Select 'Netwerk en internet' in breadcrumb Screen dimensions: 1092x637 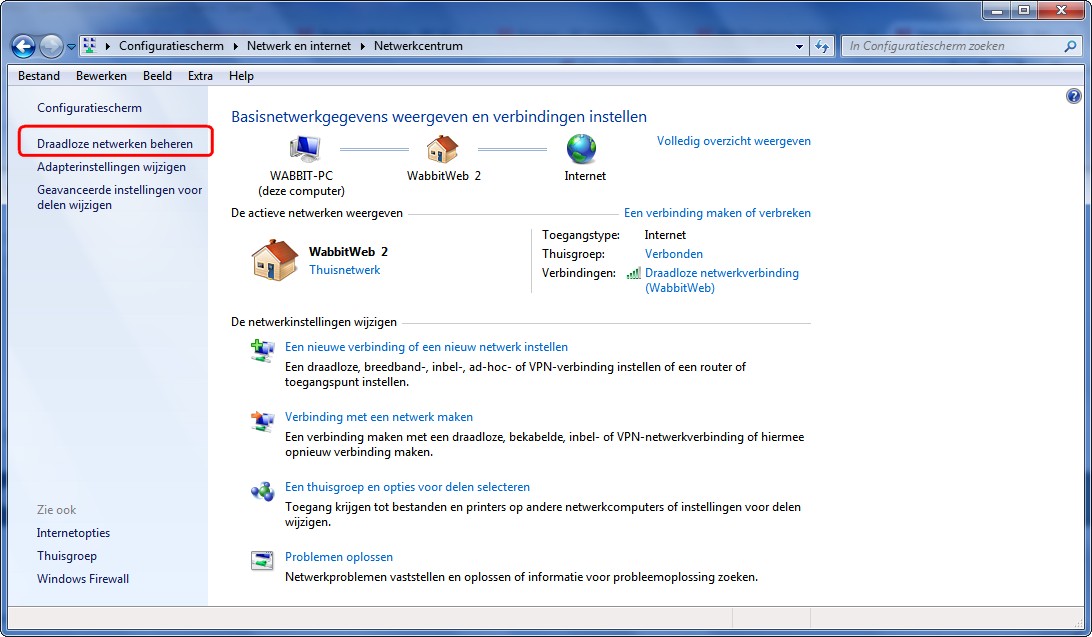(299, 46)
